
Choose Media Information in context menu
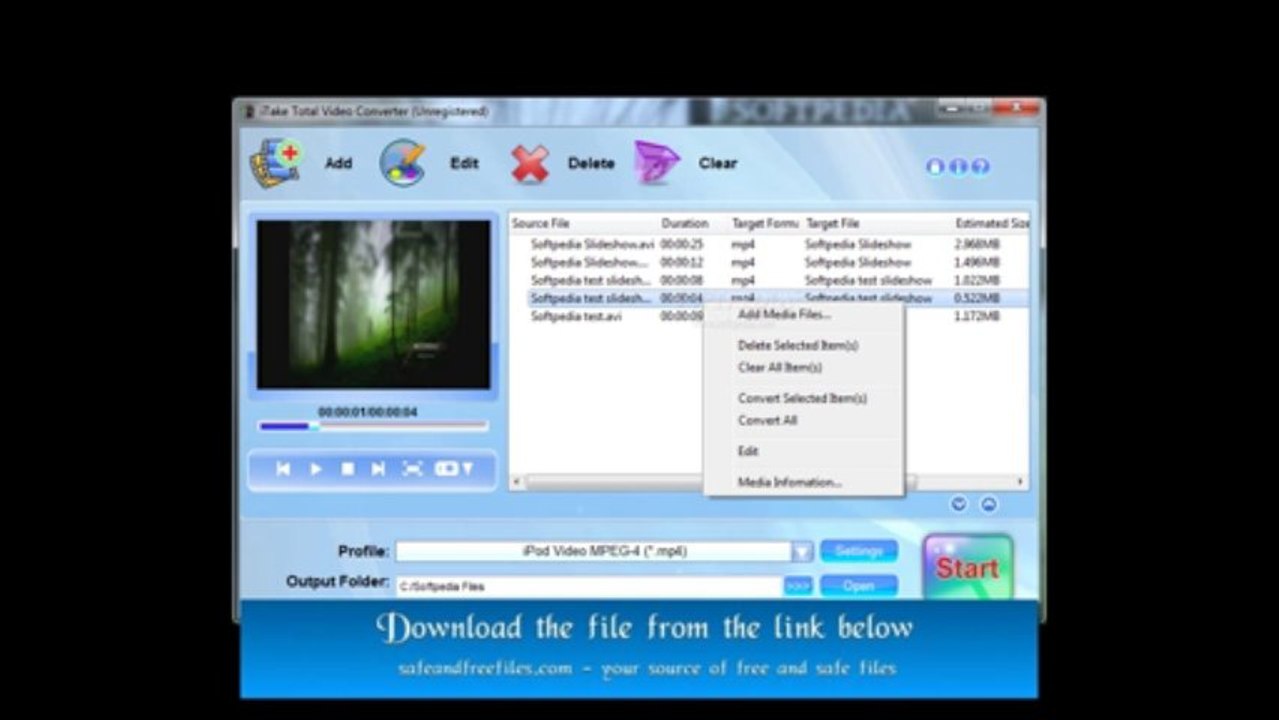tap(790, 482)
